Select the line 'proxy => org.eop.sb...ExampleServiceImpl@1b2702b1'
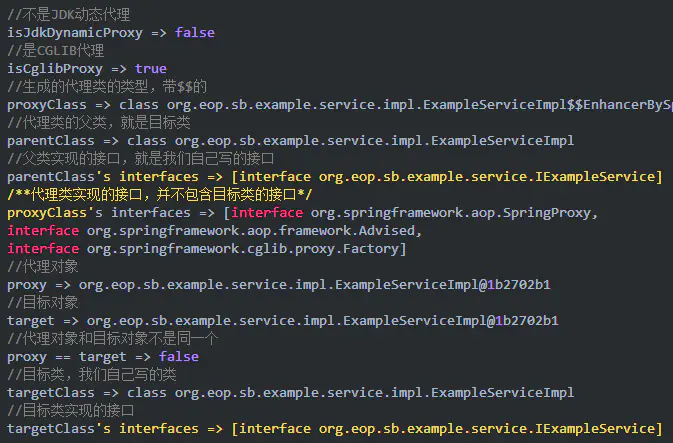 coord(279,285)
